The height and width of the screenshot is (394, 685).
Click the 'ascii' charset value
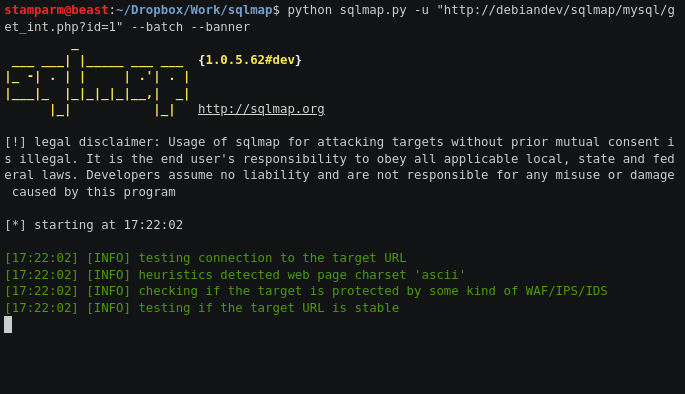439,275
